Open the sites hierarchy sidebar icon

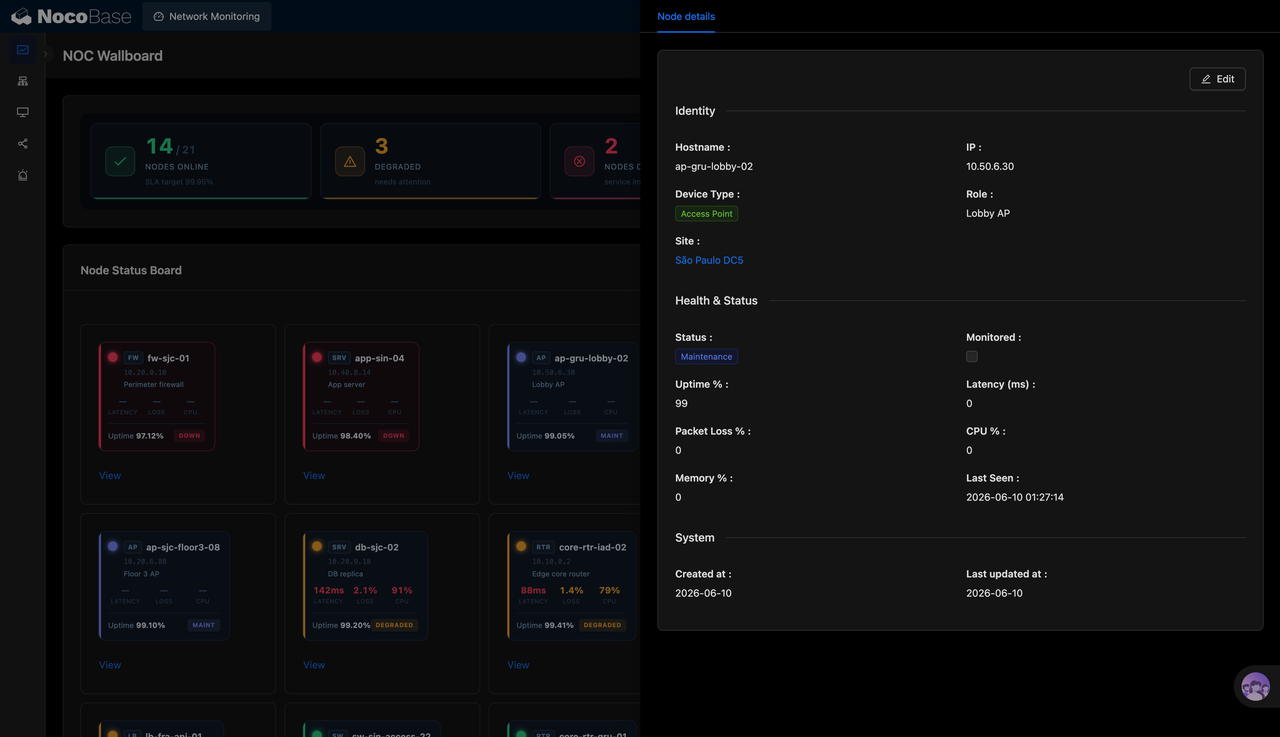tap(22, 81)
